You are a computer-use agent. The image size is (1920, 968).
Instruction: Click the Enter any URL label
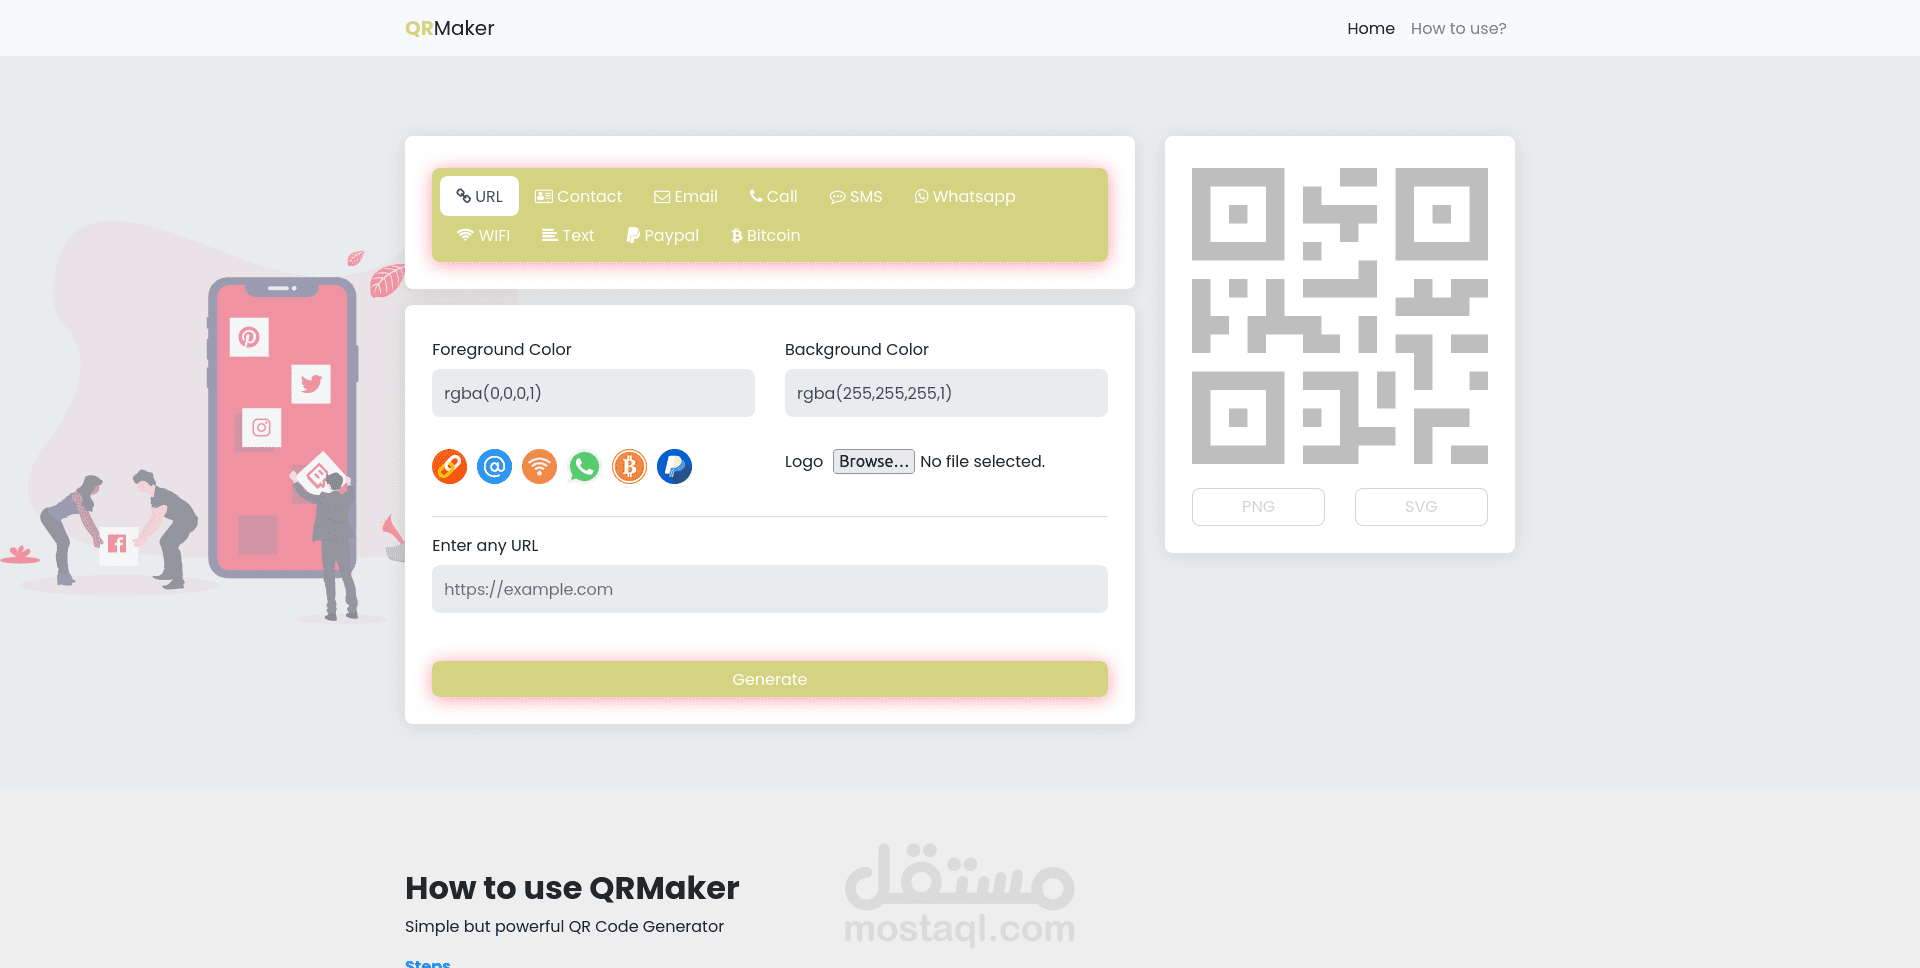[485, 545]
